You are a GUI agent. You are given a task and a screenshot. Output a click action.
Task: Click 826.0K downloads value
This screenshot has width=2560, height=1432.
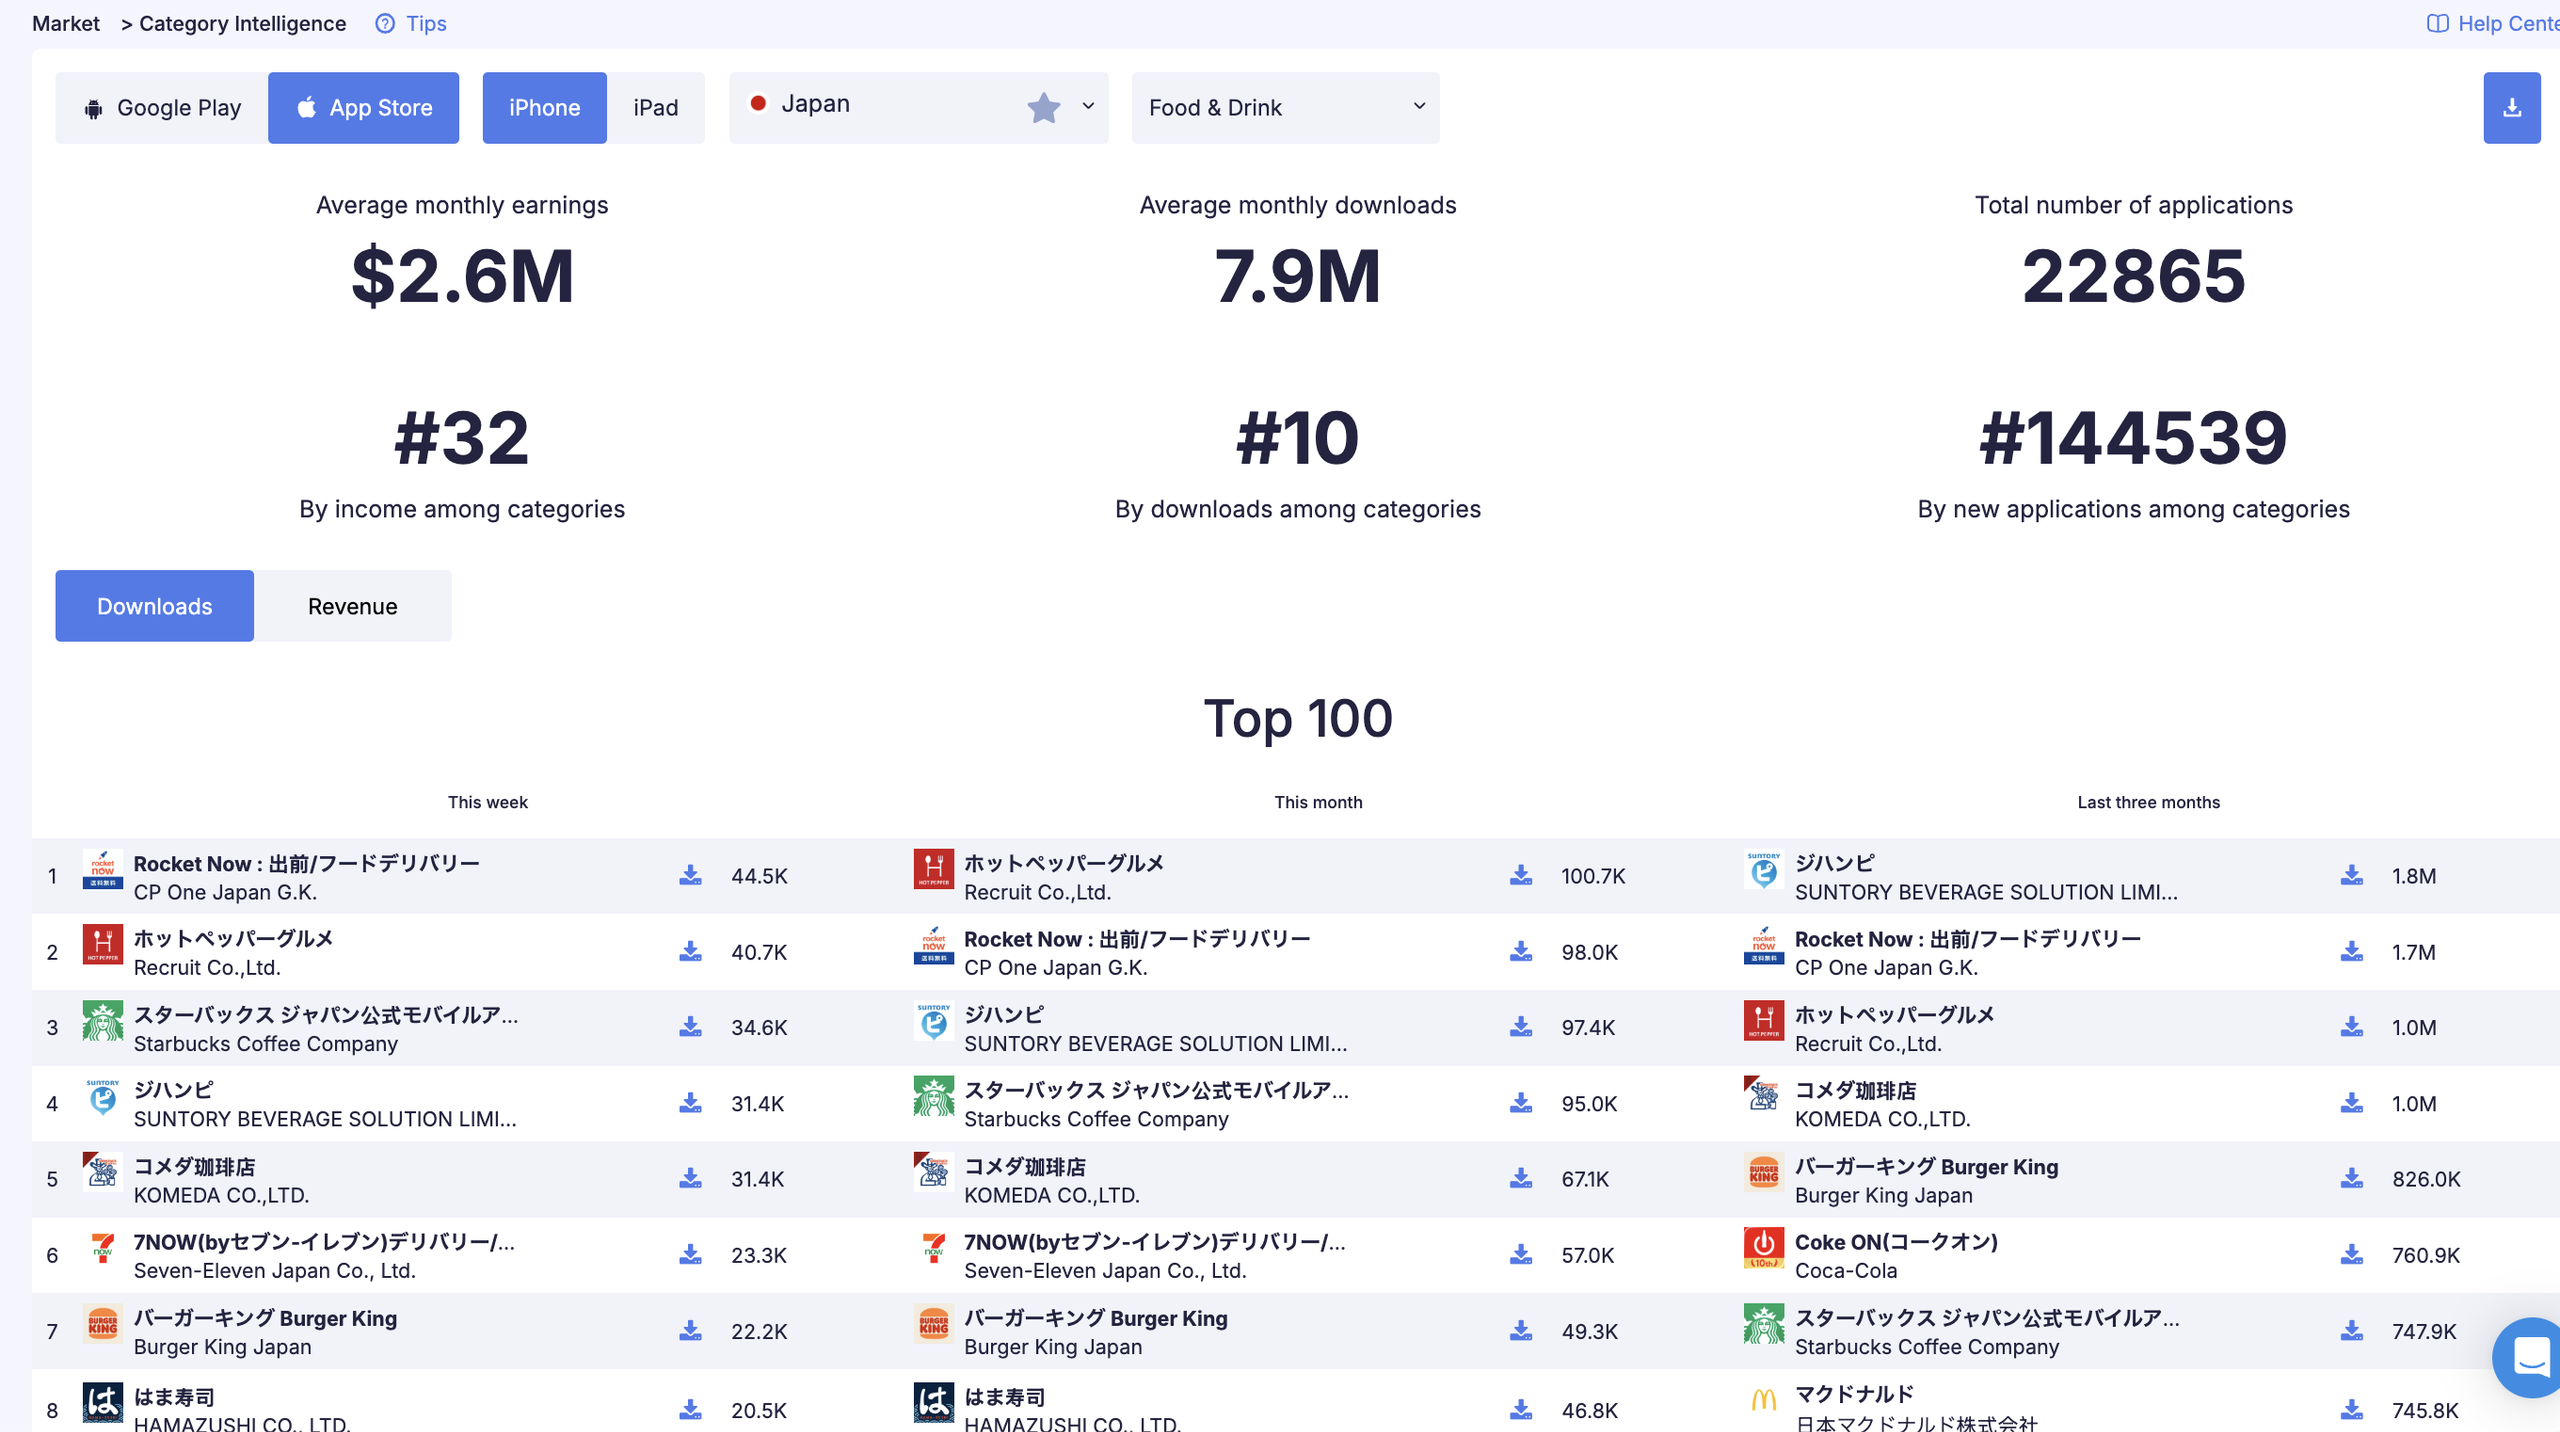coord(2425,1178)
